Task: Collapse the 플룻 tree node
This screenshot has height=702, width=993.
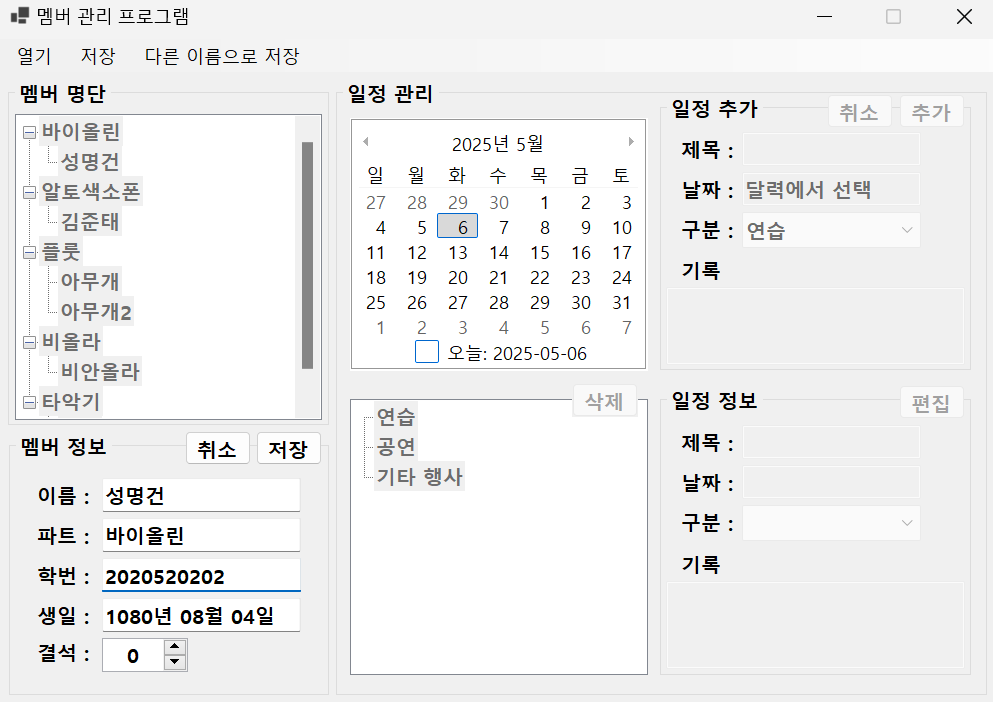Action: 29,252
